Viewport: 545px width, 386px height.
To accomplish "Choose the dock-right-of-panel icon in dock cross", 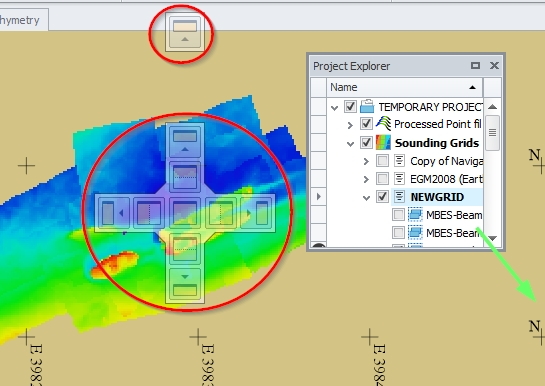I will [x=221, y=213].
